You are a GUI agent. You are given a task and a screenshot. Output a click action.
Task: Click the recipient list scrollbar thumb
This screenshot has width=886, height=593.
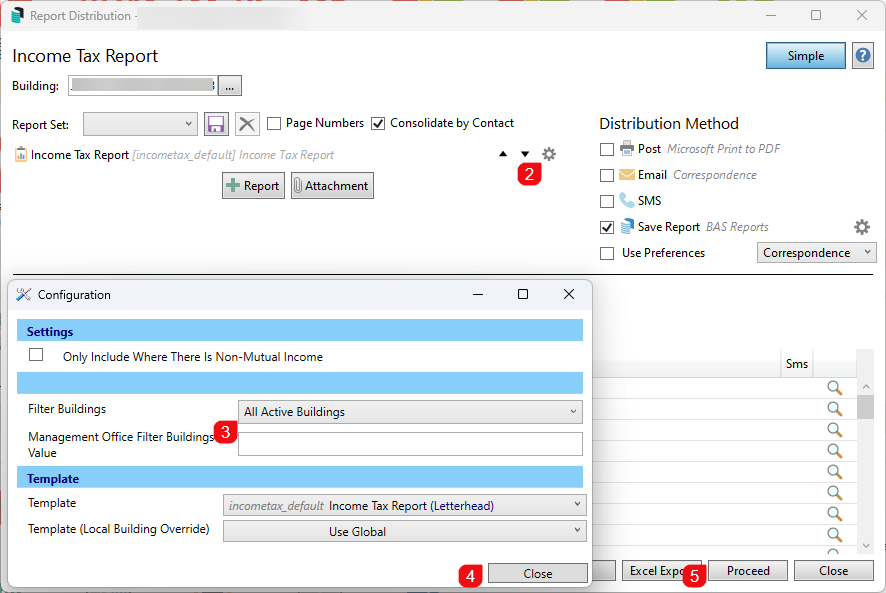point(866,406)
